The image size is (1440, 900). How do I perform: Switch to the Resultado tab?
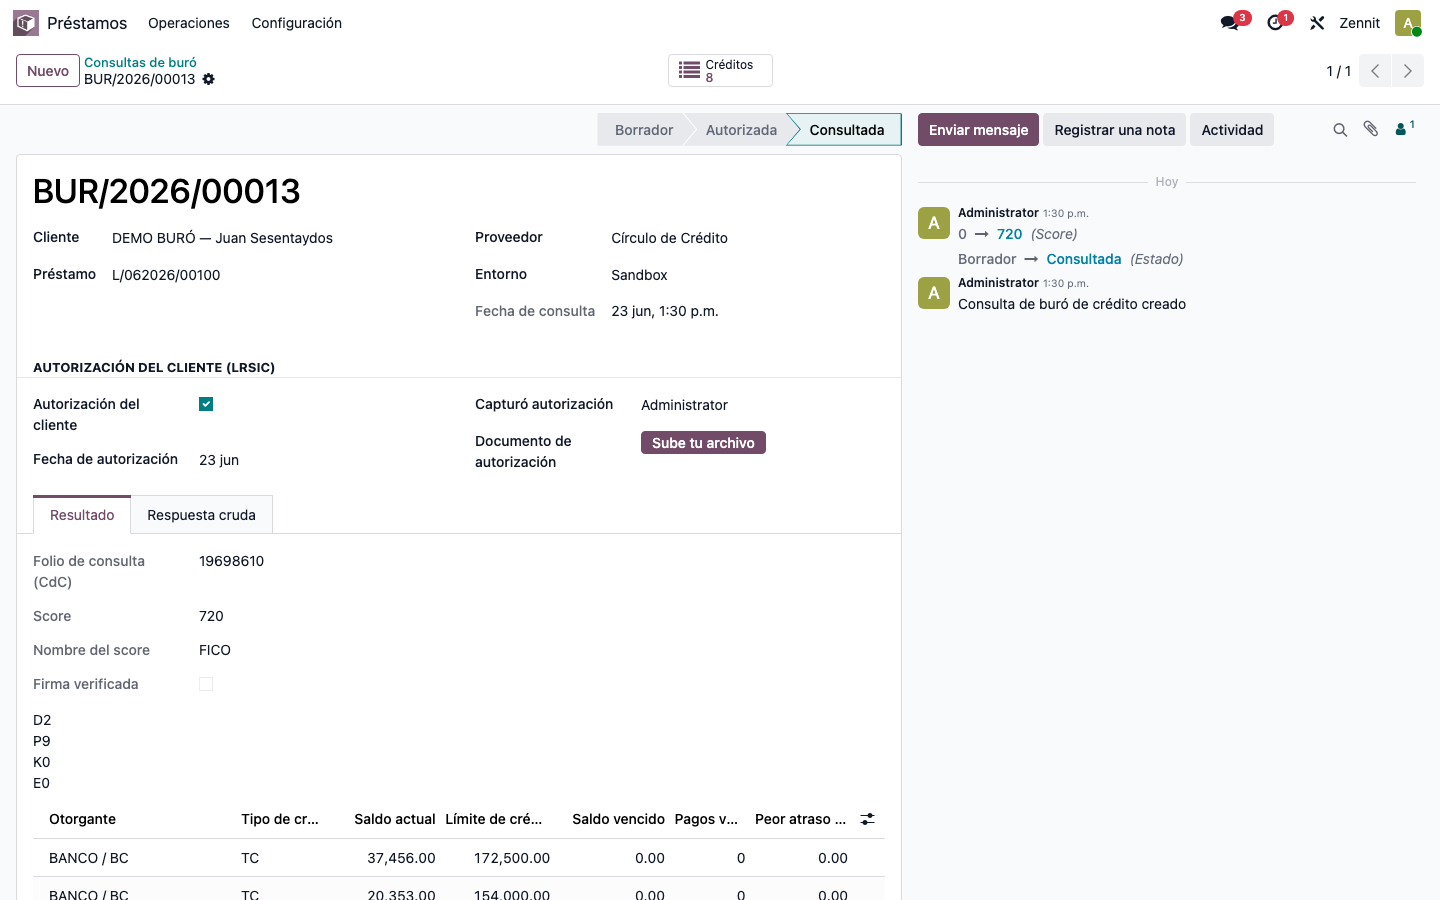click(82, 515)
